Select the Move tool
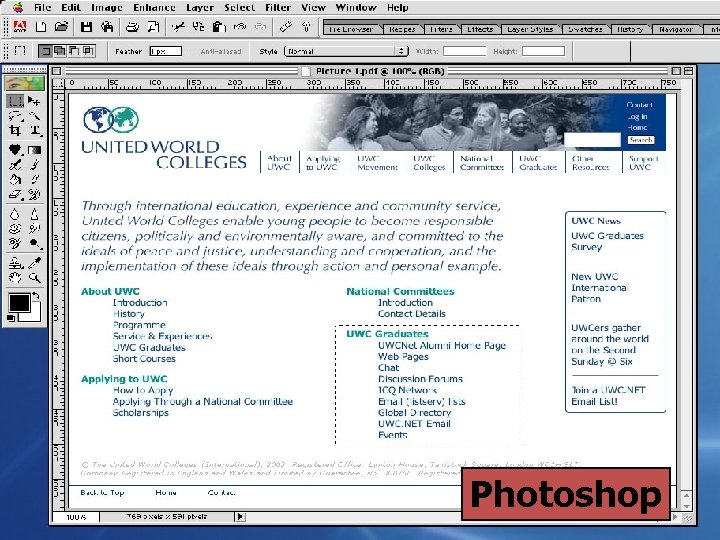 click(x=34, y=101)
